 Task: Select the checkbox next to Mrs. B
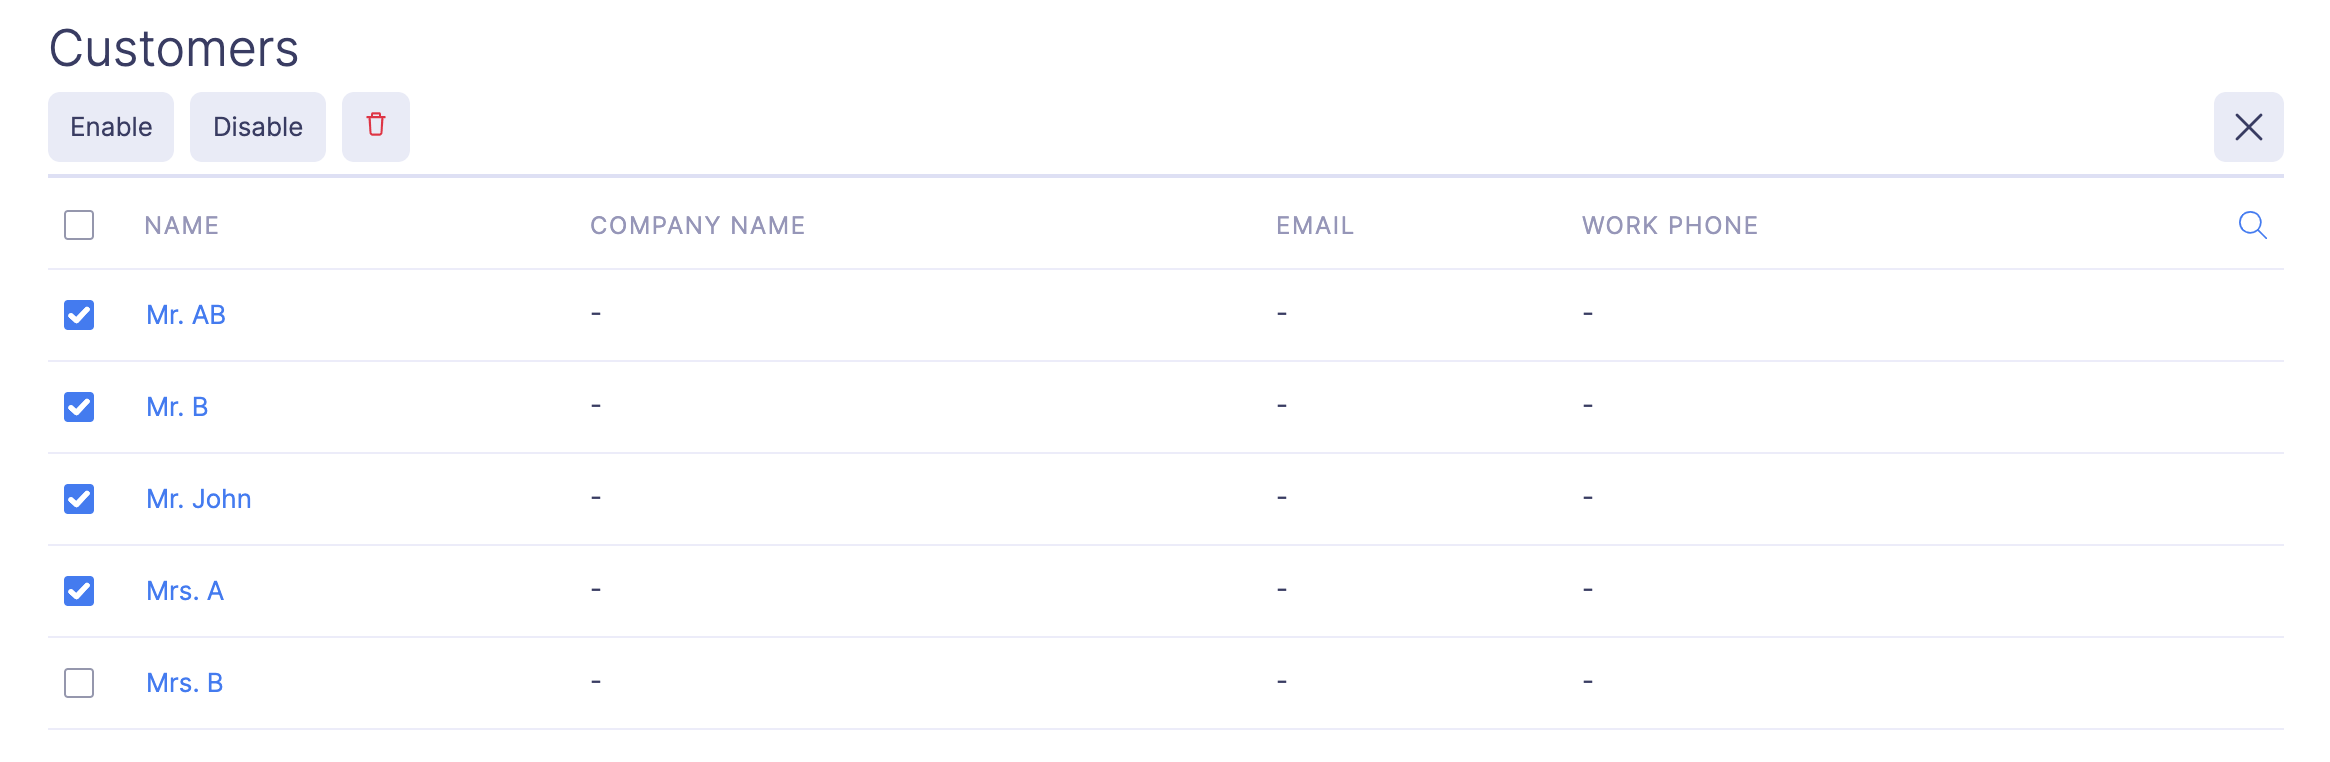tap(78, 682)
